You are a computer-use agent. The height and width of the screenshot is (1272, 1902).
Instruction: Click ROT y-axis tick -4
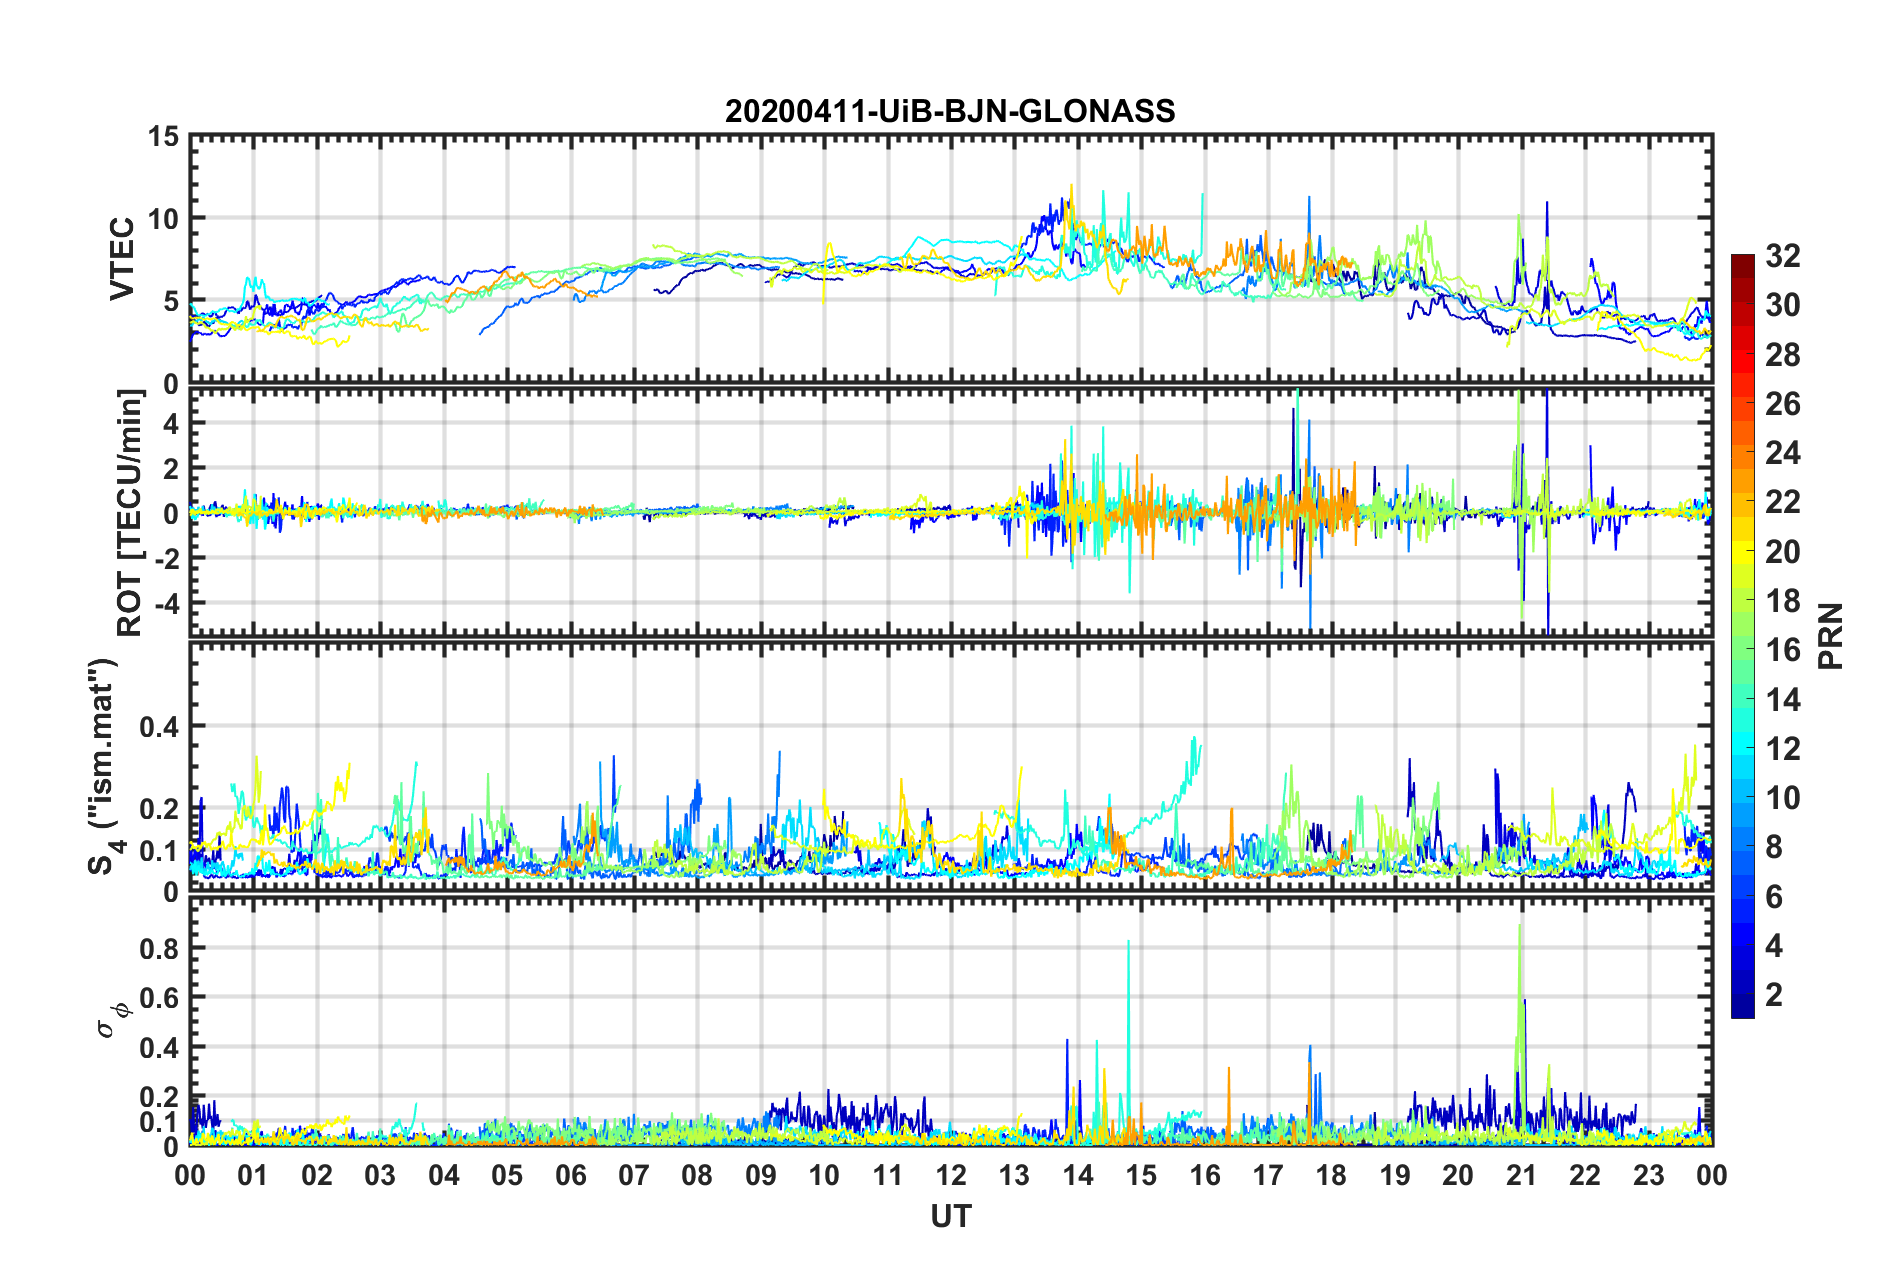(x=166, y=603)
